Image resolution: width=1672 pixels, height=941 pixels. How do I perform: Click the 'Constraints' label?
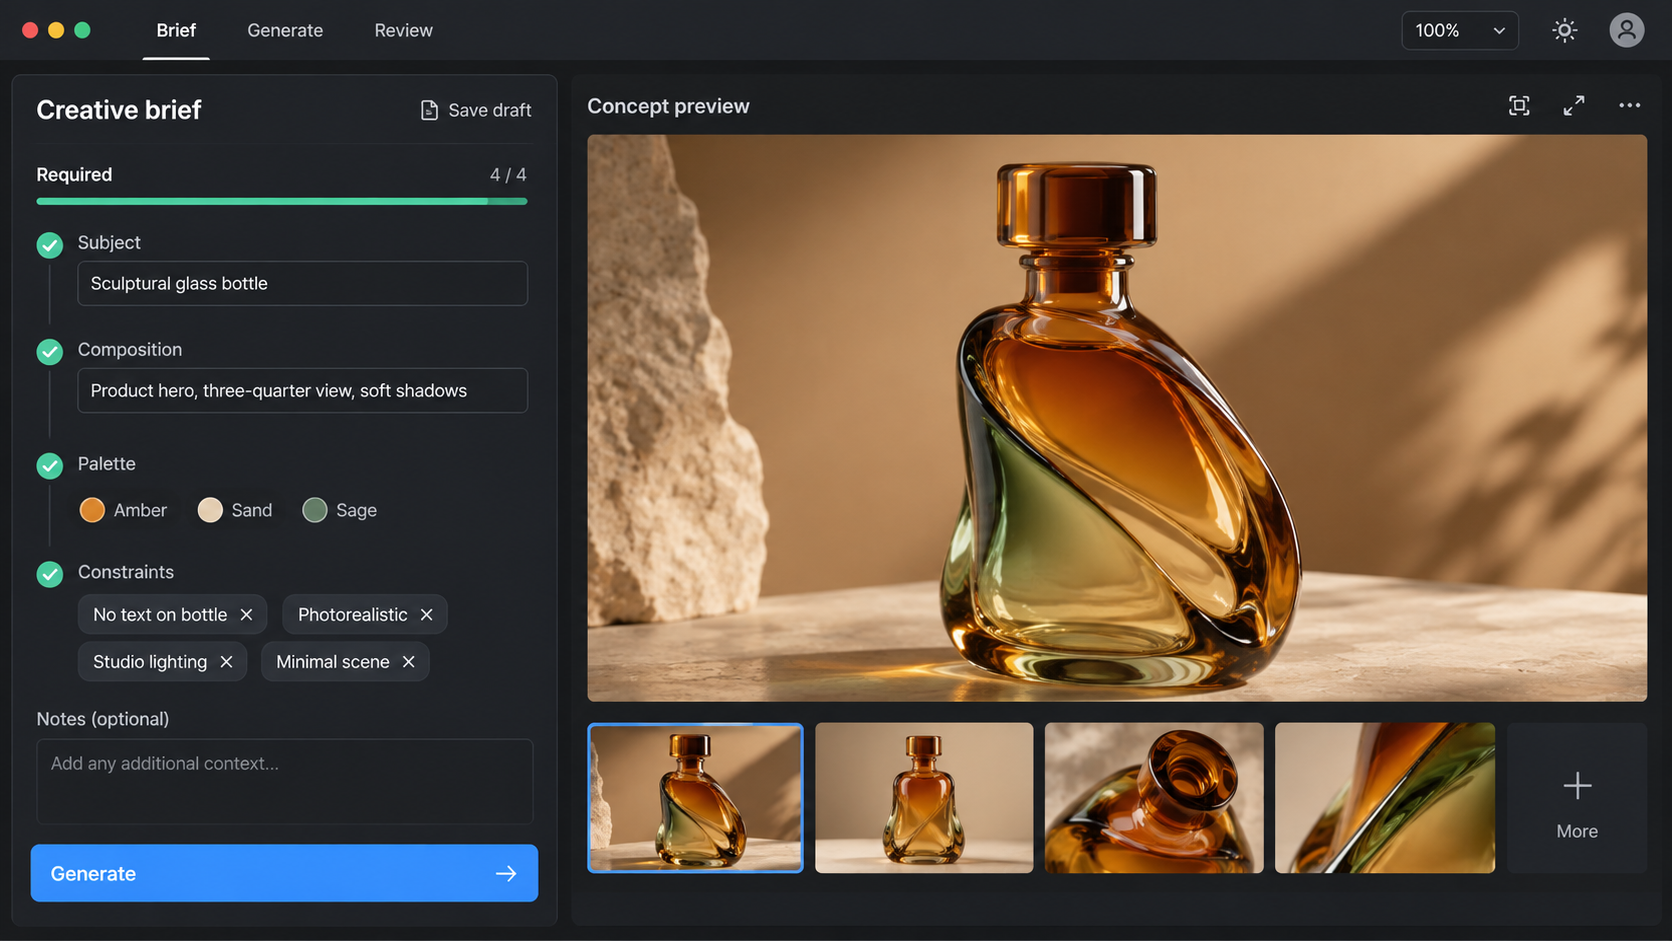tap(126, 572)
